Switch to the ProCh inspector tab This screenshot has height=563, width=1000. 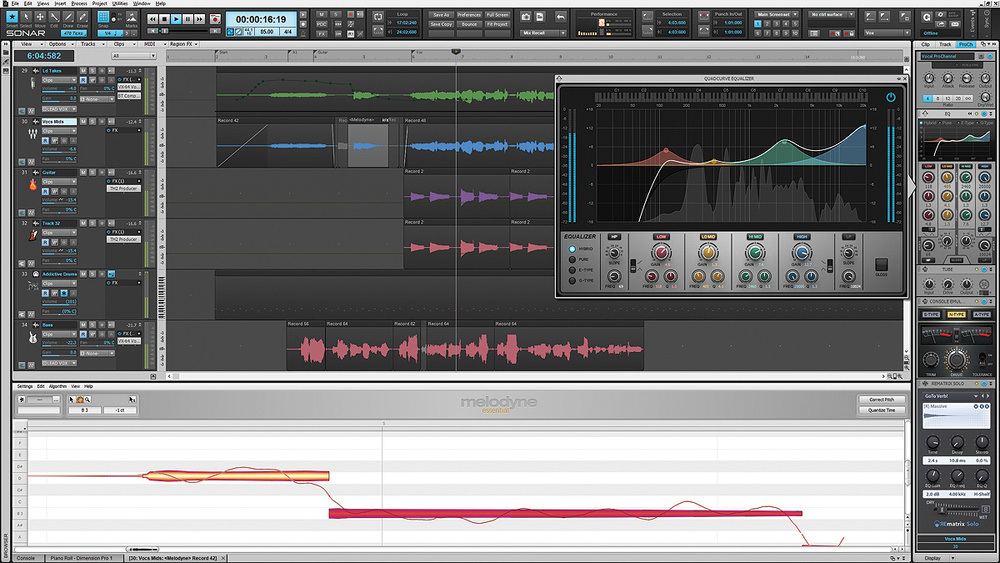(966, 45)
